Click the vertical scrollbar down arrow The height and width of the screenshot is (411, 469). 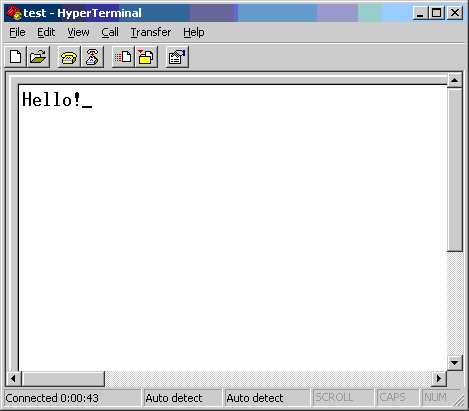coord(455,363)
